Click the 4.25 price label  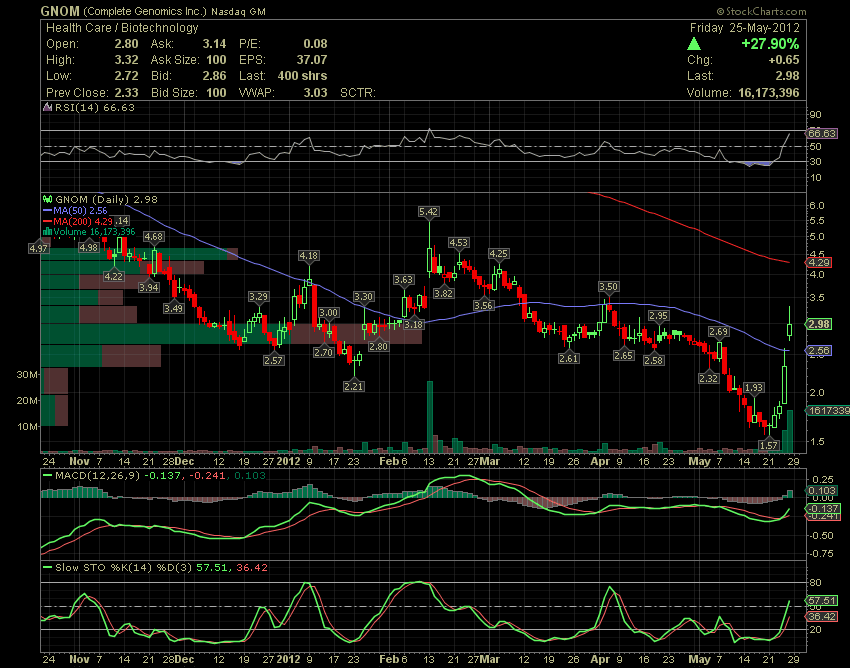point(498,253)
